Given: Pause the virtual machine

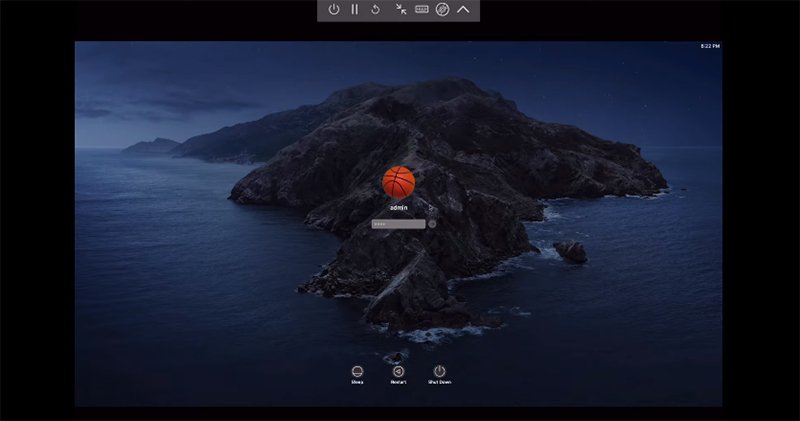Looking at the screenshot, I should [355, 9].
